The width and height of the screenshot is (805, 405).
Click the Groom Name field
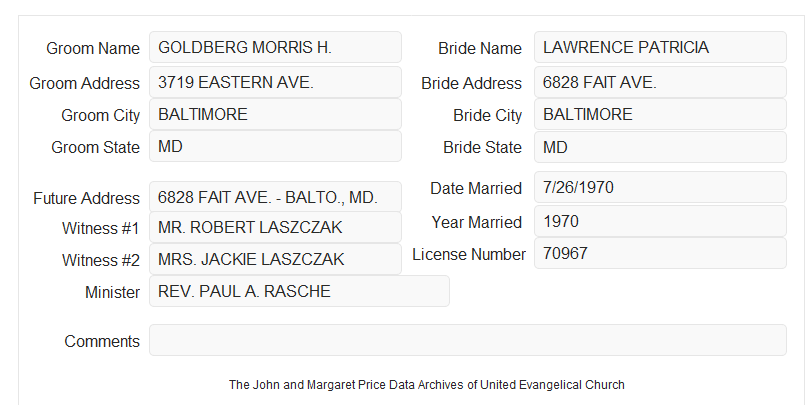[x=275, y=47]
